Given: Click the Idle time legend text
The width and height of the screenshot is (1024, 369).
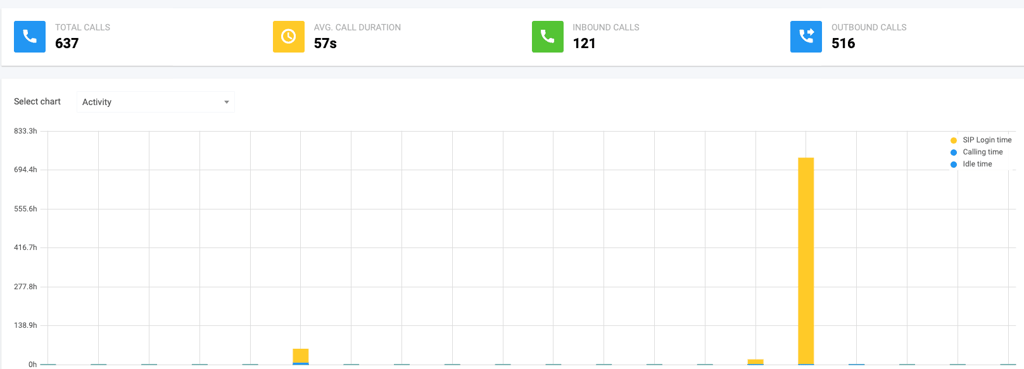Looking at the screenshot, I should tap(977, 165).
